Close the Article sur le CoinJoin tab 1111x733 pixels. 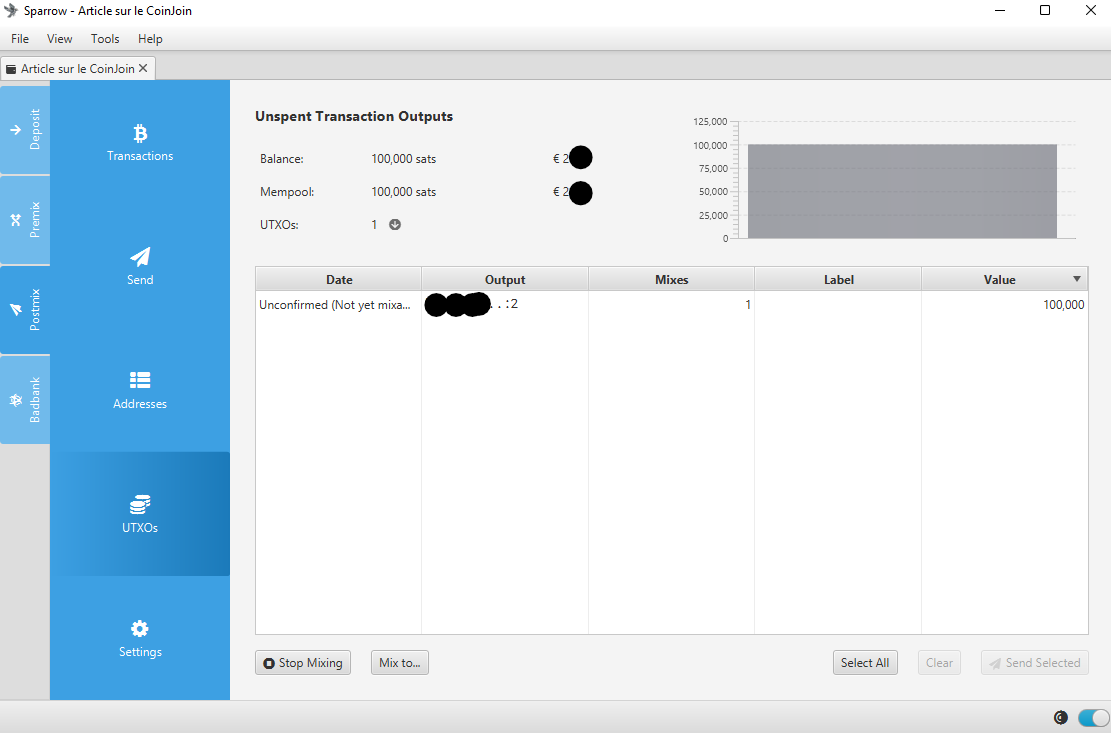tap(143, 68)
